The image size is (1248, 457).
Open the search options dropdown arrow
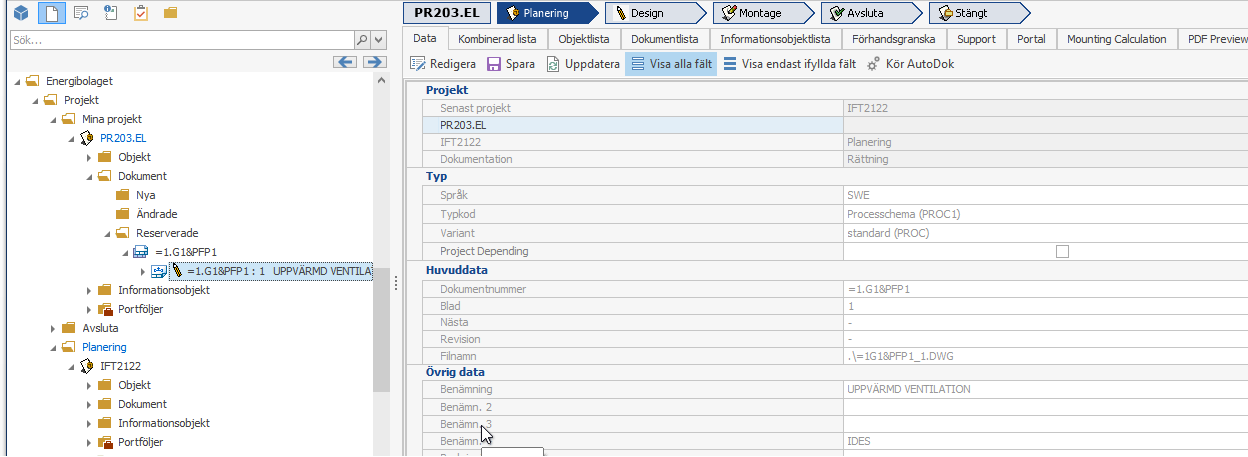point(378,40)
